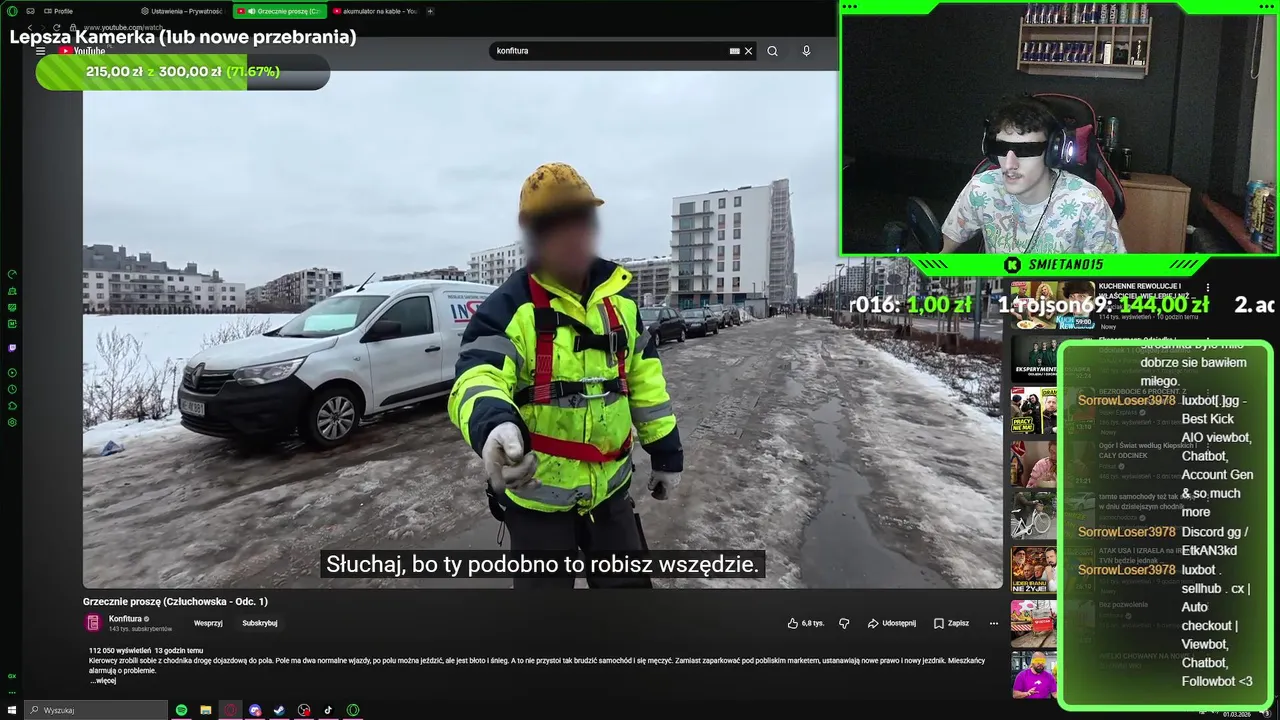Click the Wyszukaj taskbar search box

pos(97,710)
